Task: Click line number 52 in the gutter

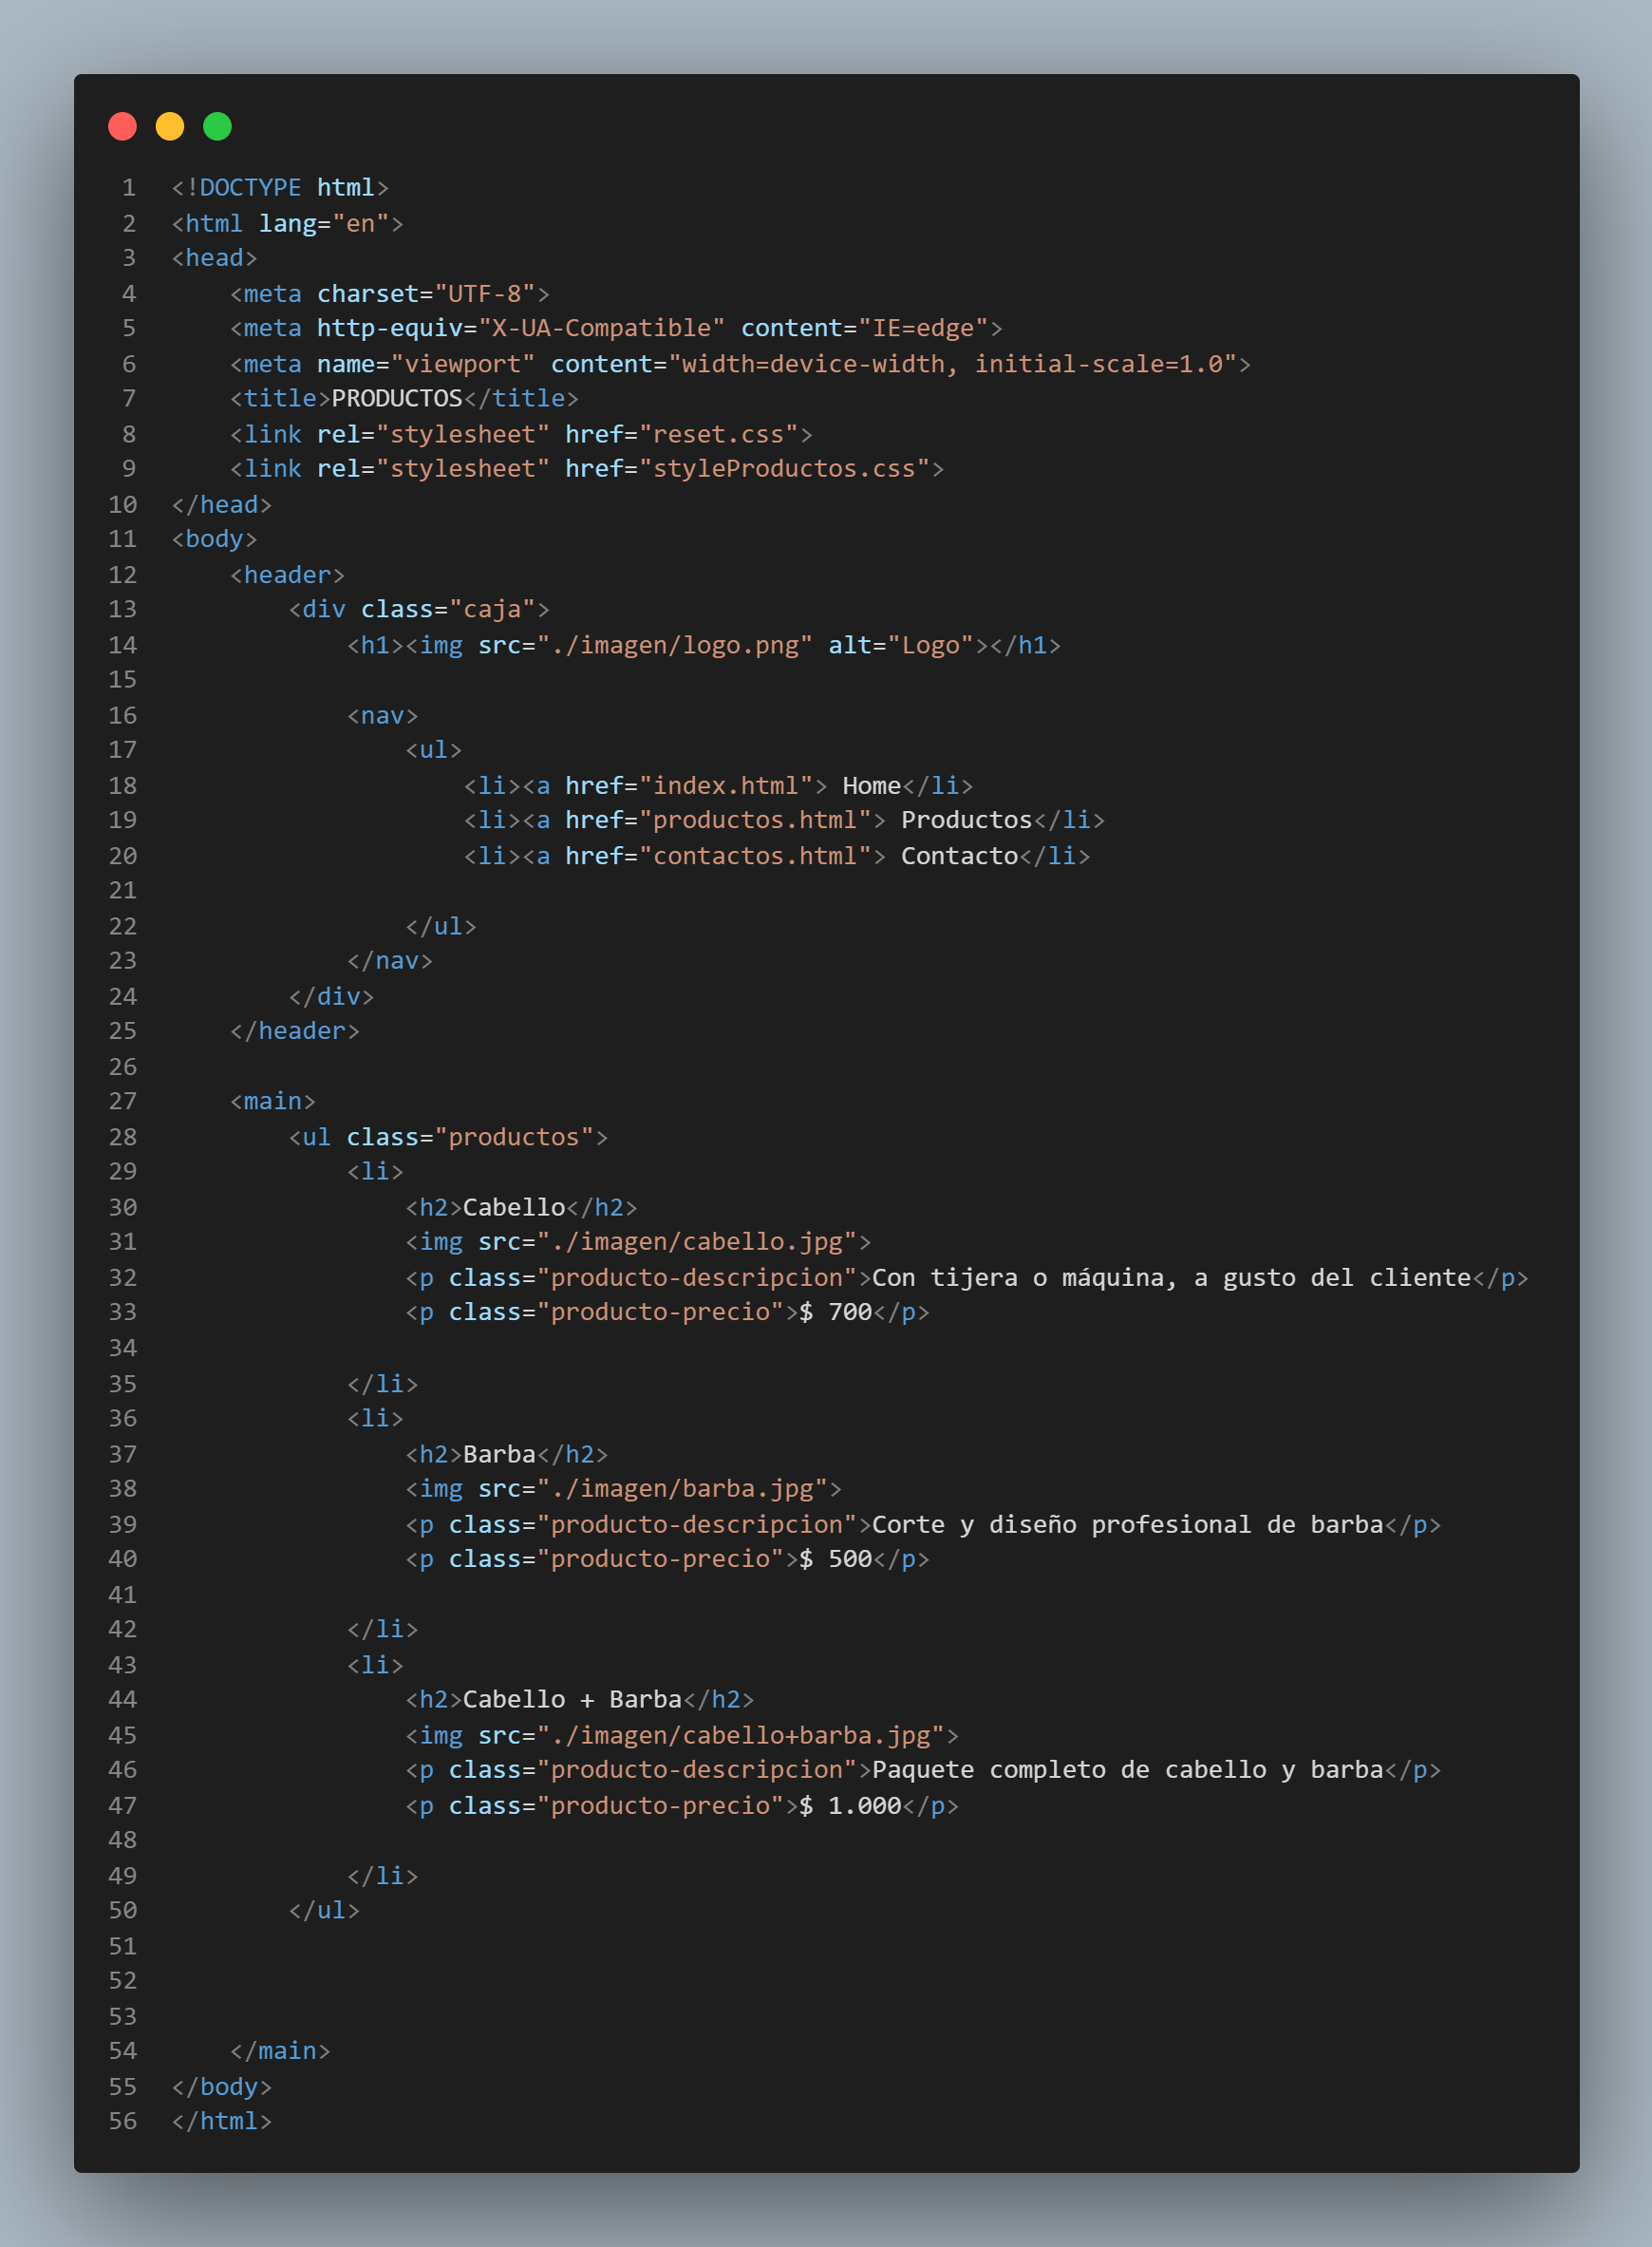Action: pos(123,1981)
